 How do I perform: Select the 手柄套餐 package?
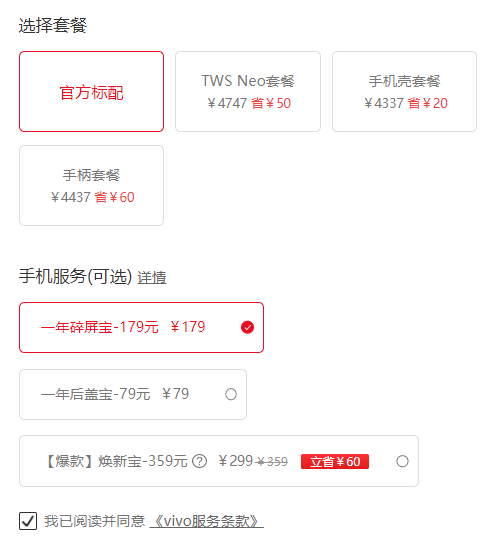point(91,186)
